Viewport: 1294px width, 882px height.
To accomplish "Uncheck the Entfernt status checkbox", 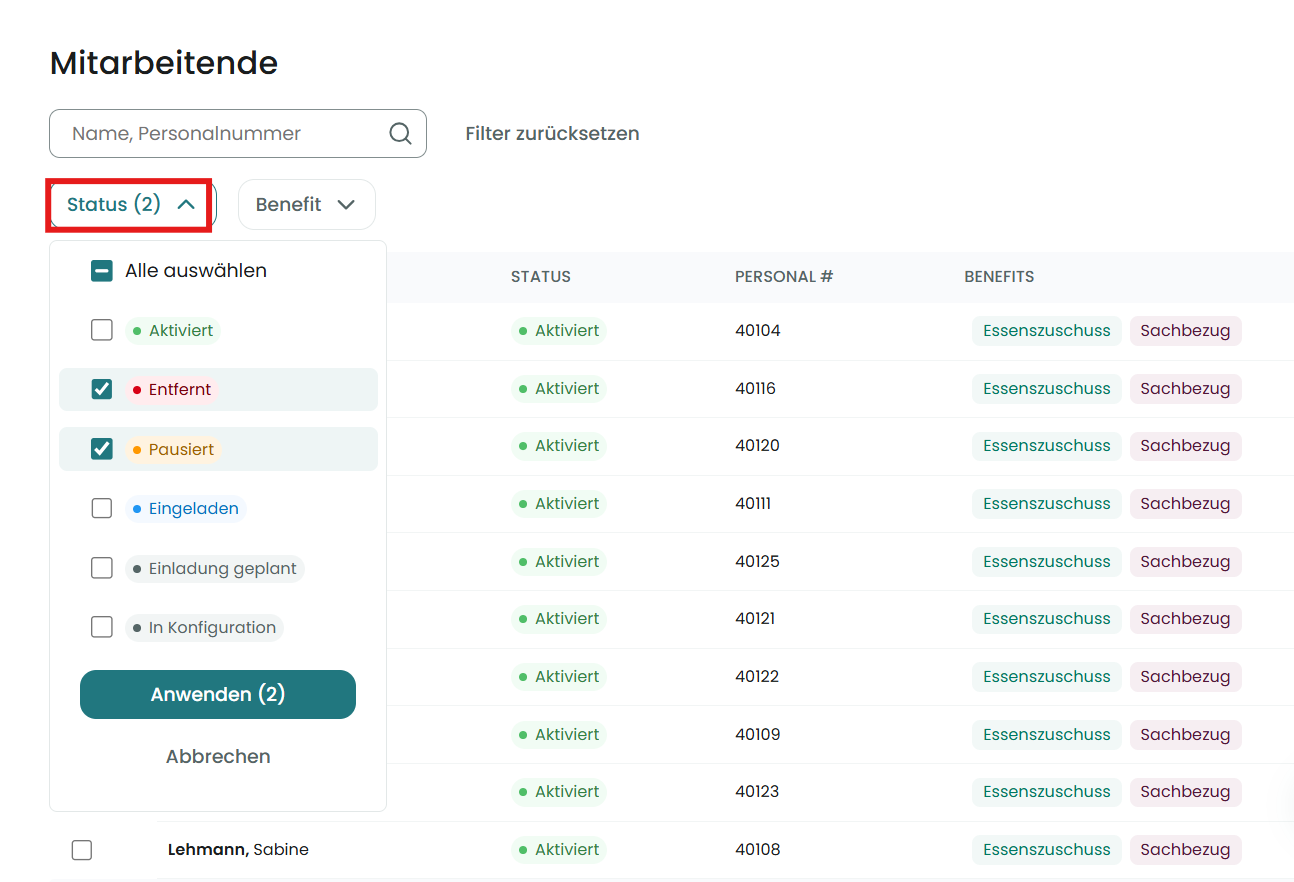I will pos(102,389).
